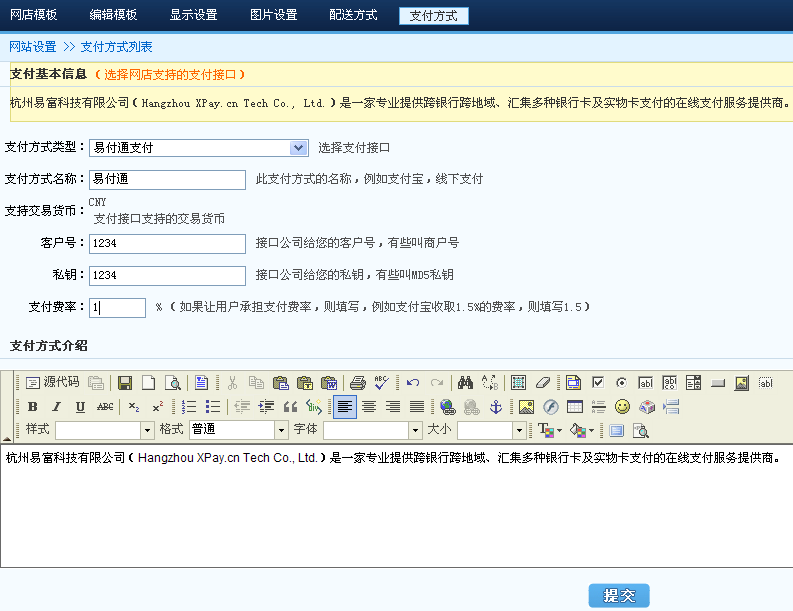Click the Print printer icon
793x611 pixels.
tap(358, 383)
